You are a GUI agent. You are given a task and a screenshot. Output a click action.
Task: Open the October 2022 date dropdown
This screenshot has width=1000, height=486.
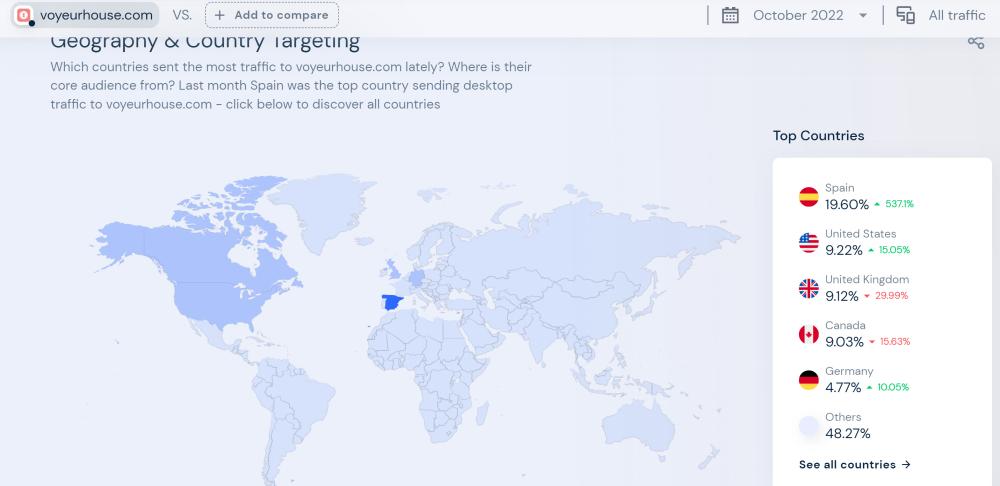pyautogui.click(x=797, y=15)
